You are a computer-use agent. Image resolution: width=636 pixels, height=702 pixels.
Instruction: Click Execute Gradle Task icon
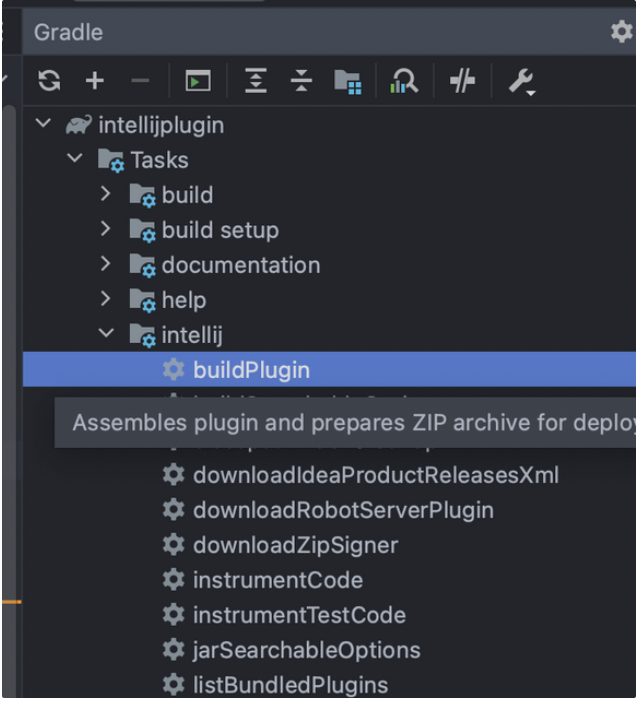pos(198,81)
